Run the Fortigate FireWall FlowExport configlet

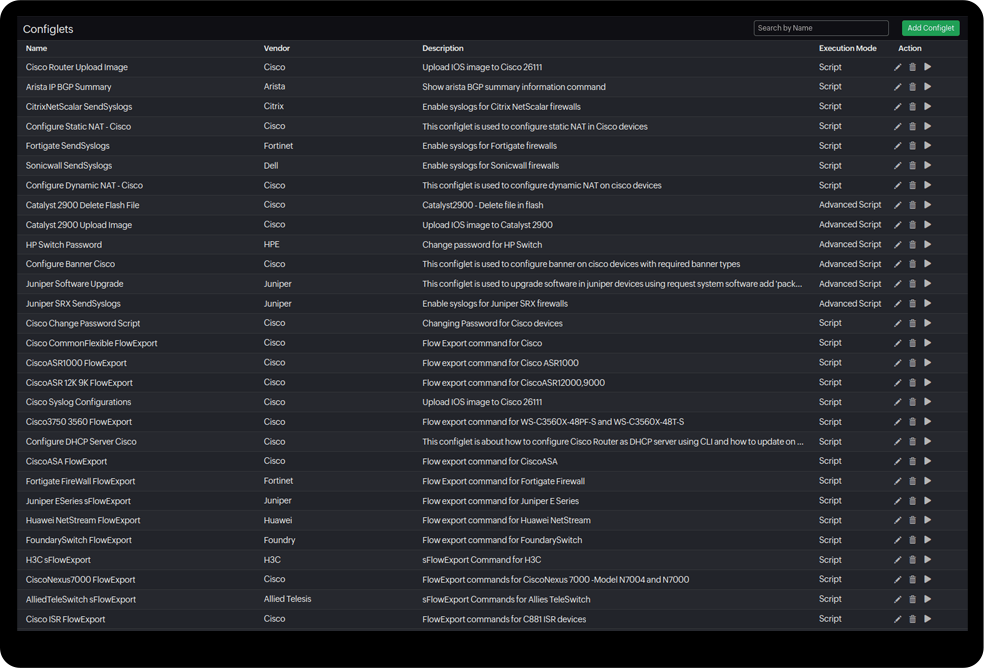tap(928, 481)
